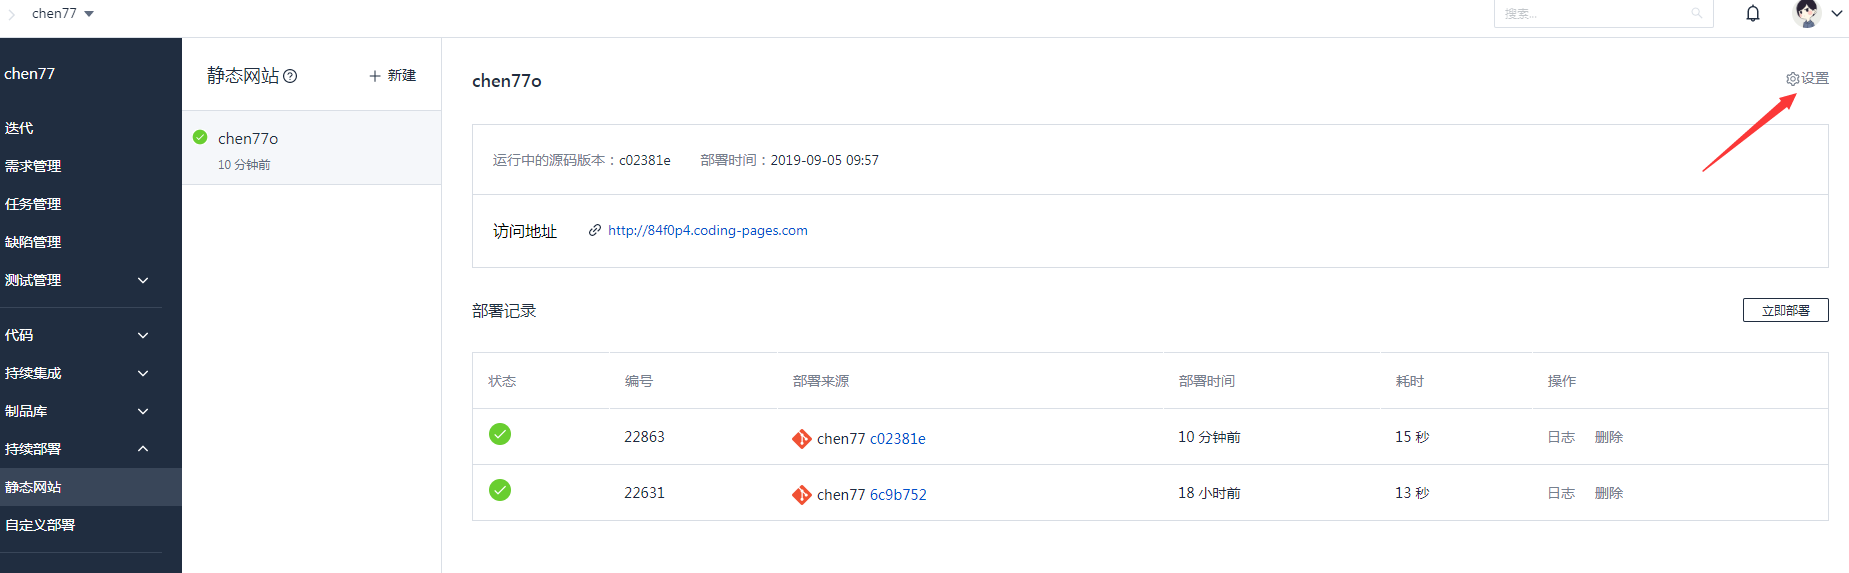This screenshot has width=1849, height=573.
Task: Expand 代码 section in the sidebar
Action: (143, 335)
